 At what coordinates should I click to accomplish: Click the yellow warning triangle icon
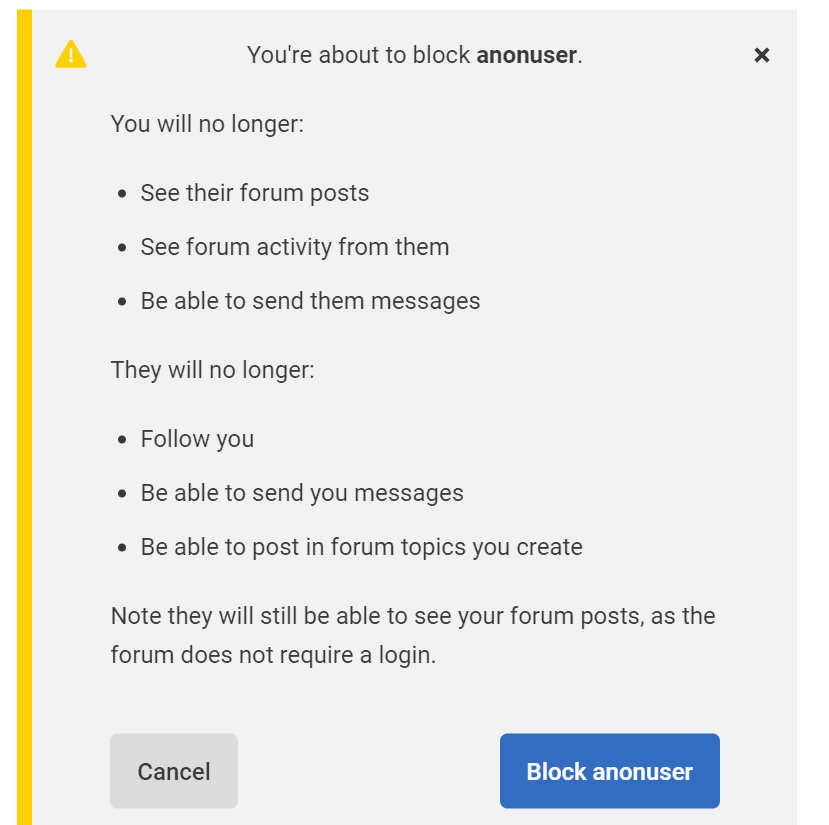coord(71,54)
